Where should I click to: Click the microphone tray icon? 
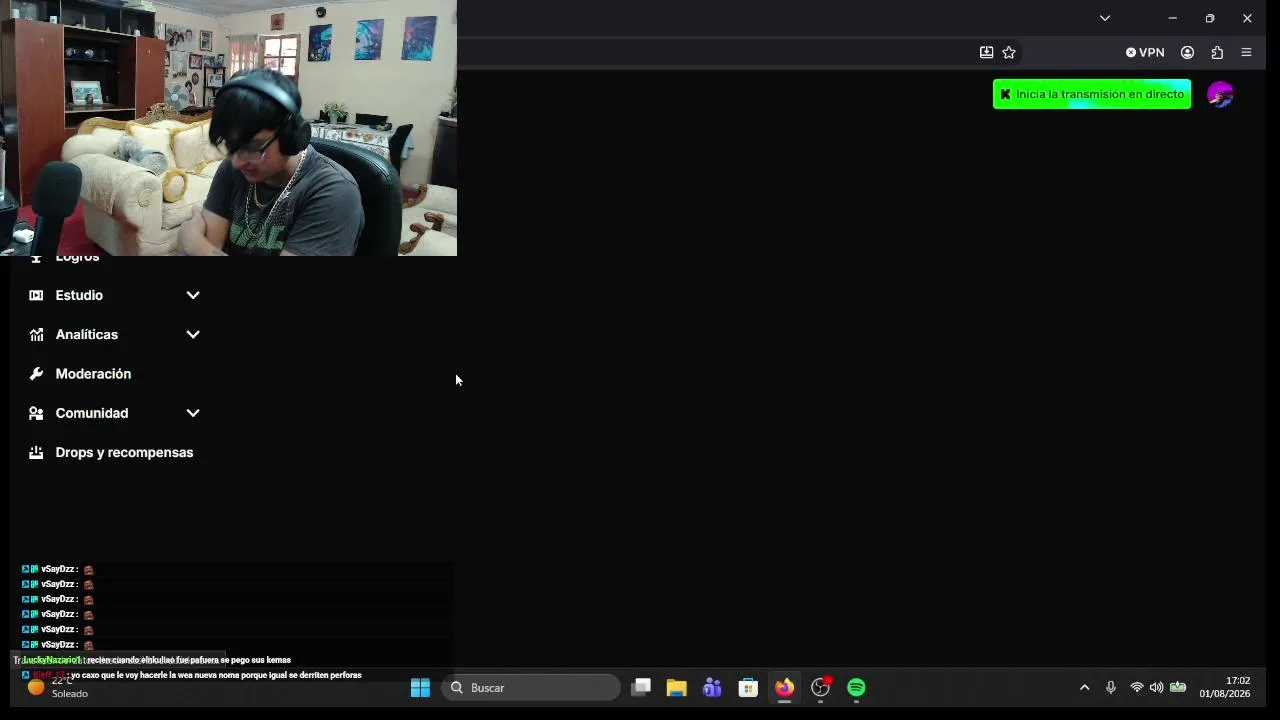point(1110,688)
